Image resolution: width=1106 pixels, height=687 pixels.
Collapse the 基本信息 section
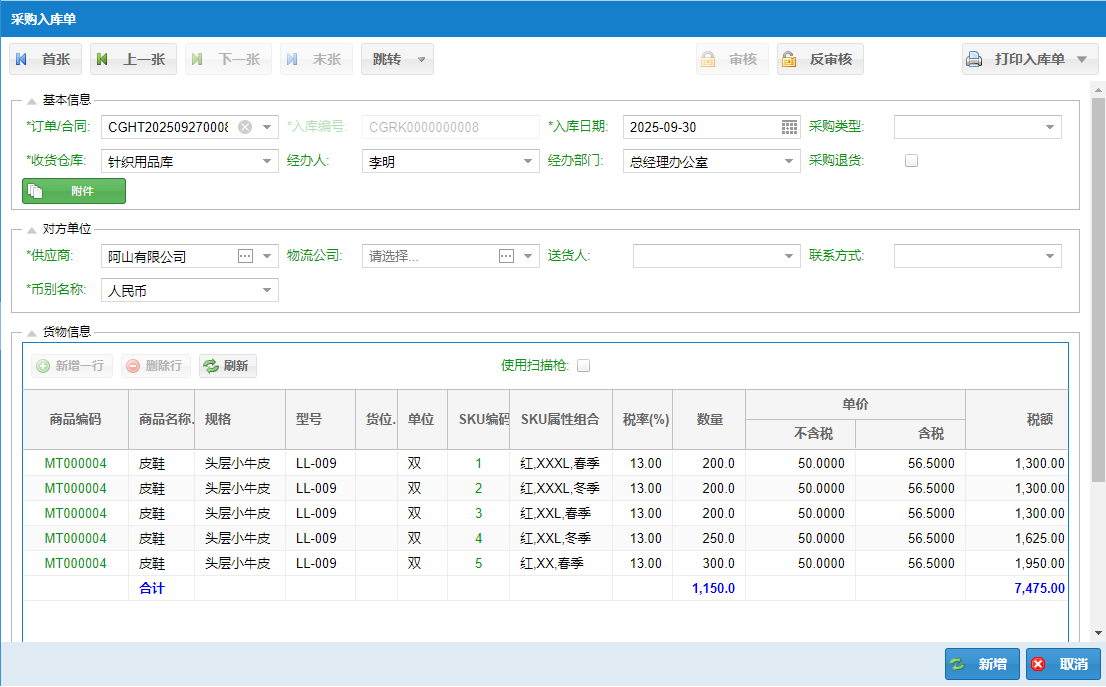pos(32,100)
